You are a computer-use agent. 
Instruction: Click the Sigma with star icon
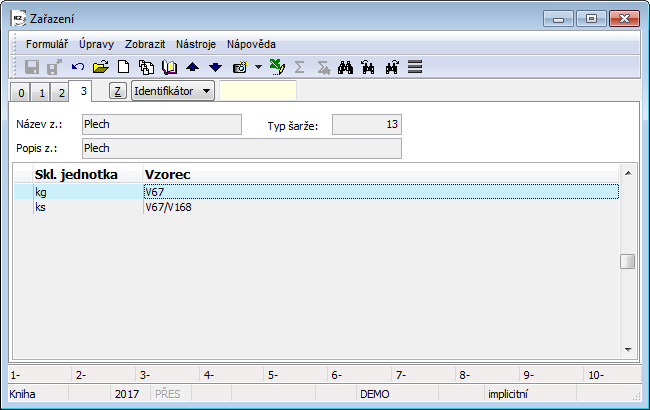tap(323, 67)
